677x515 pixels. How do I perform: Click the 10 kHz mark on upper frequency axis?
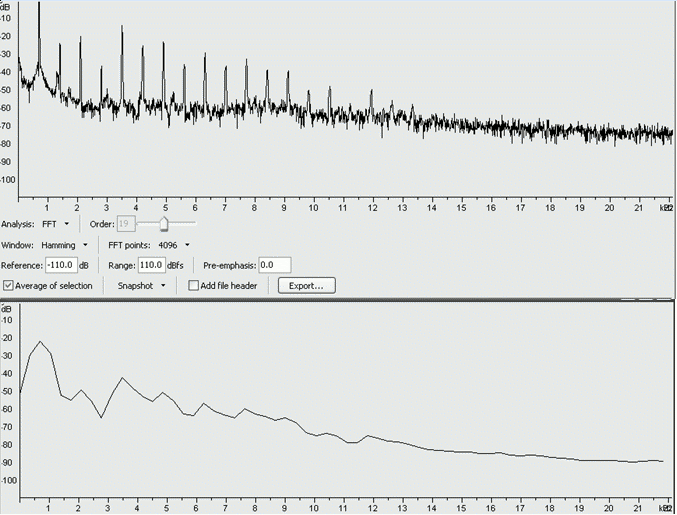[x=314, y=207]
